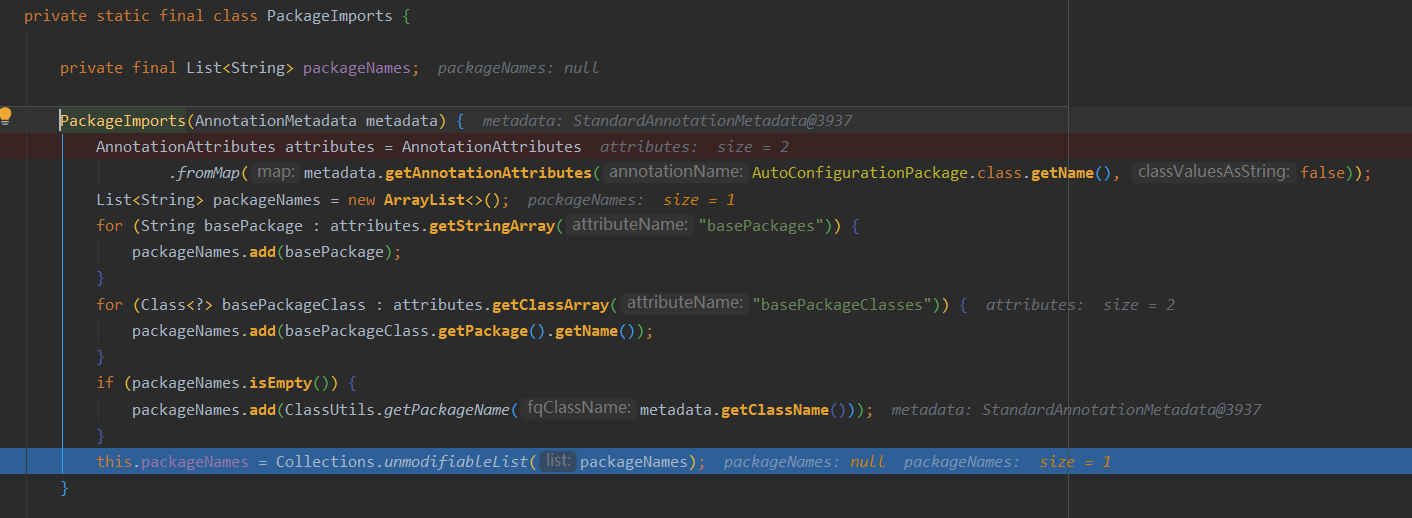Click the .fromMap method call
Image resolution: width=1412 pixels, height=518 pixels.
click(204, 173)
